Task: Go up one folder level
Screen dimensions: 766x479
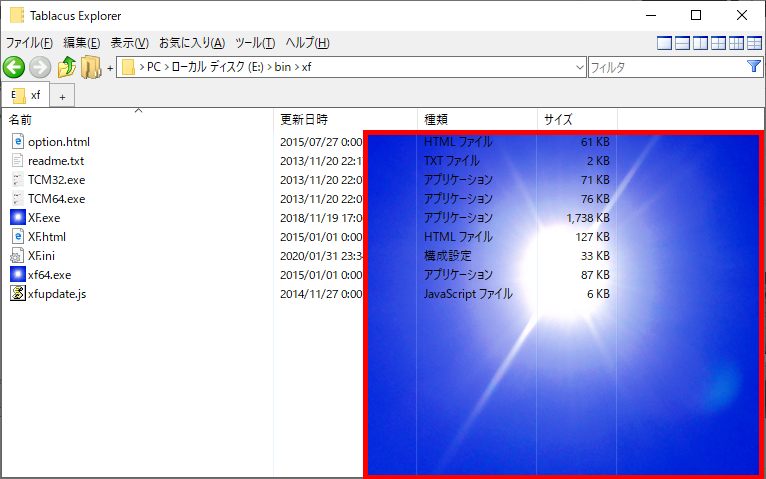Action: click(x=67, y=67)
